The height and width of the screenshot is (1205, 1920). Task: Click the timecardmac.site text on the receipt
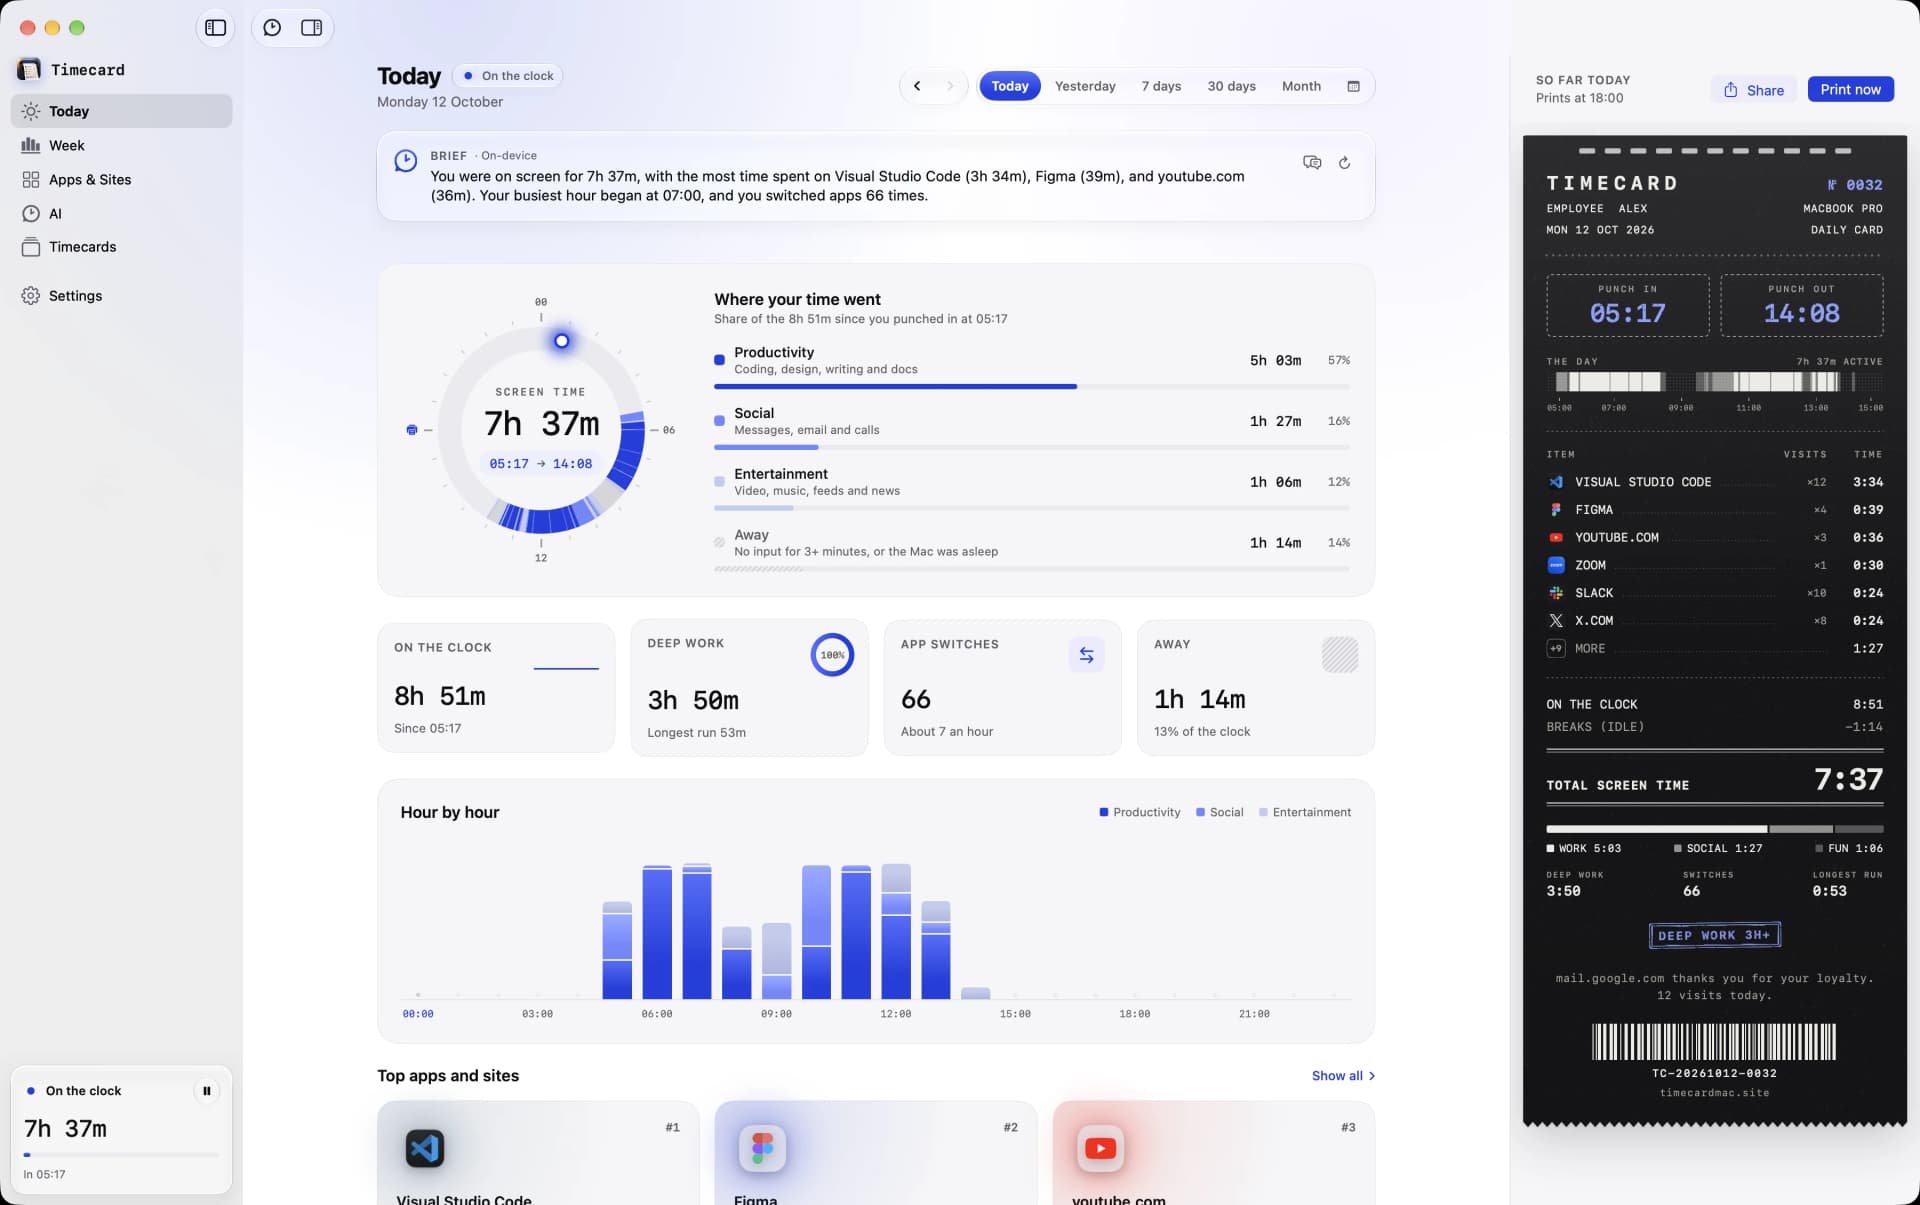click(1714, 1093)
